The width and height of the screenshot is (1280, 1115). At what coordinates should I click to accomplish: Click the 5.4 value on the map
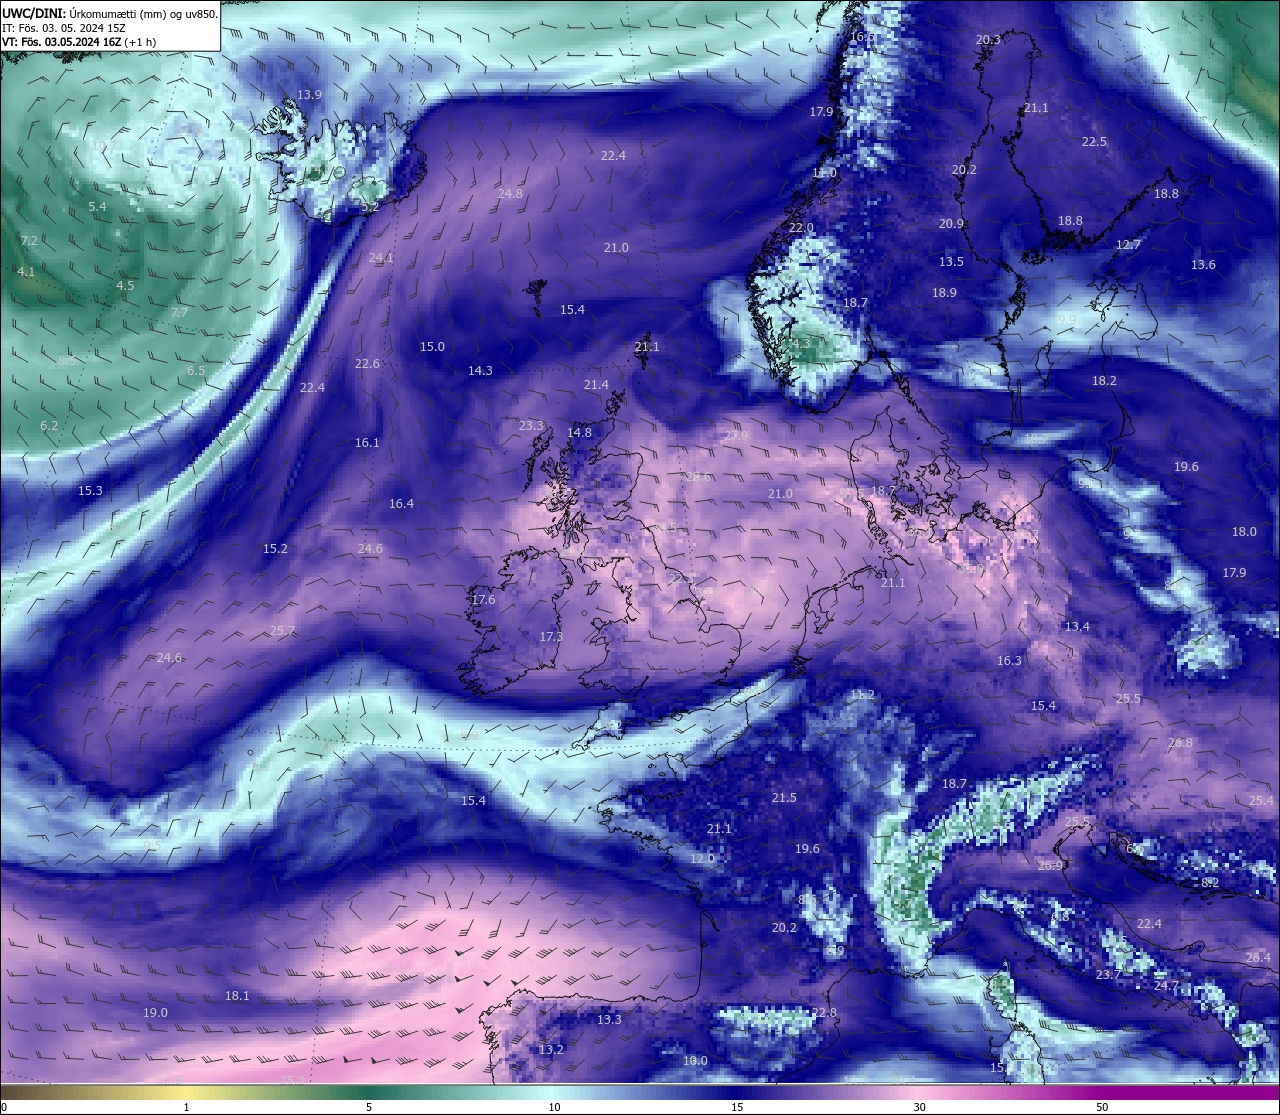point(97,207)
